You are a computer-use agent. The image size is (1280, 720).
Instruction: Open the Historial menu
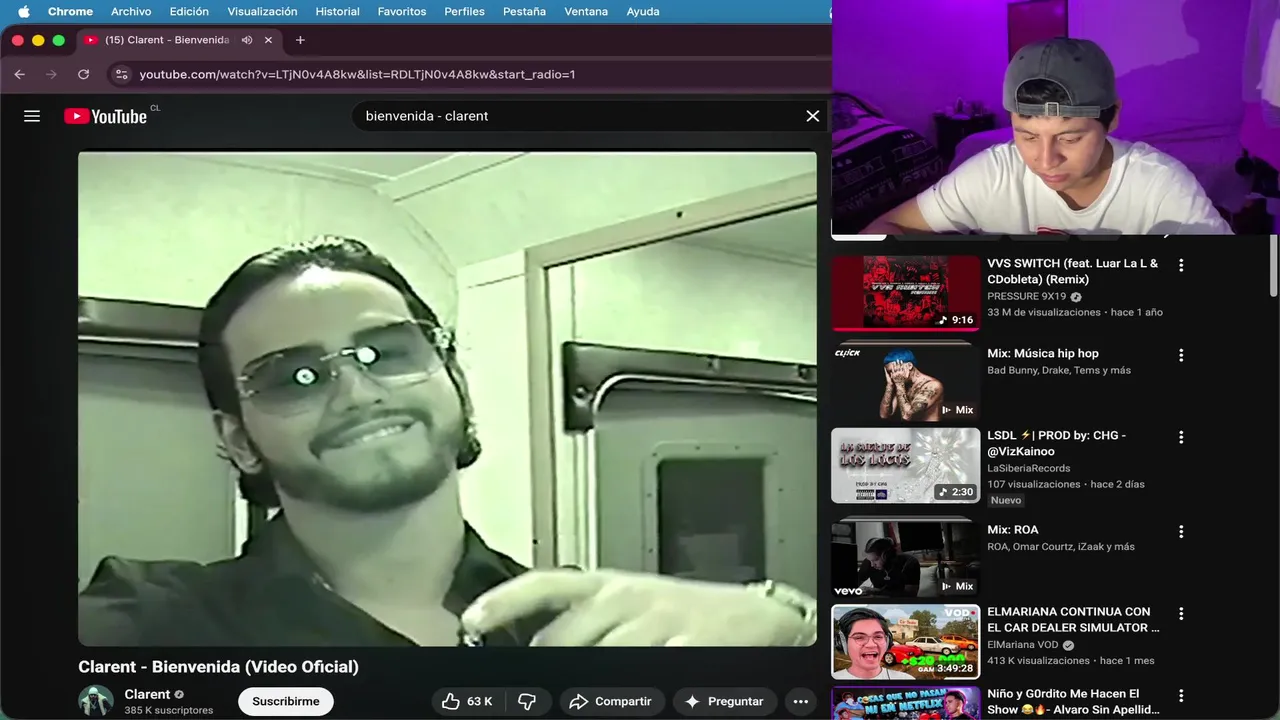(337, 11)
